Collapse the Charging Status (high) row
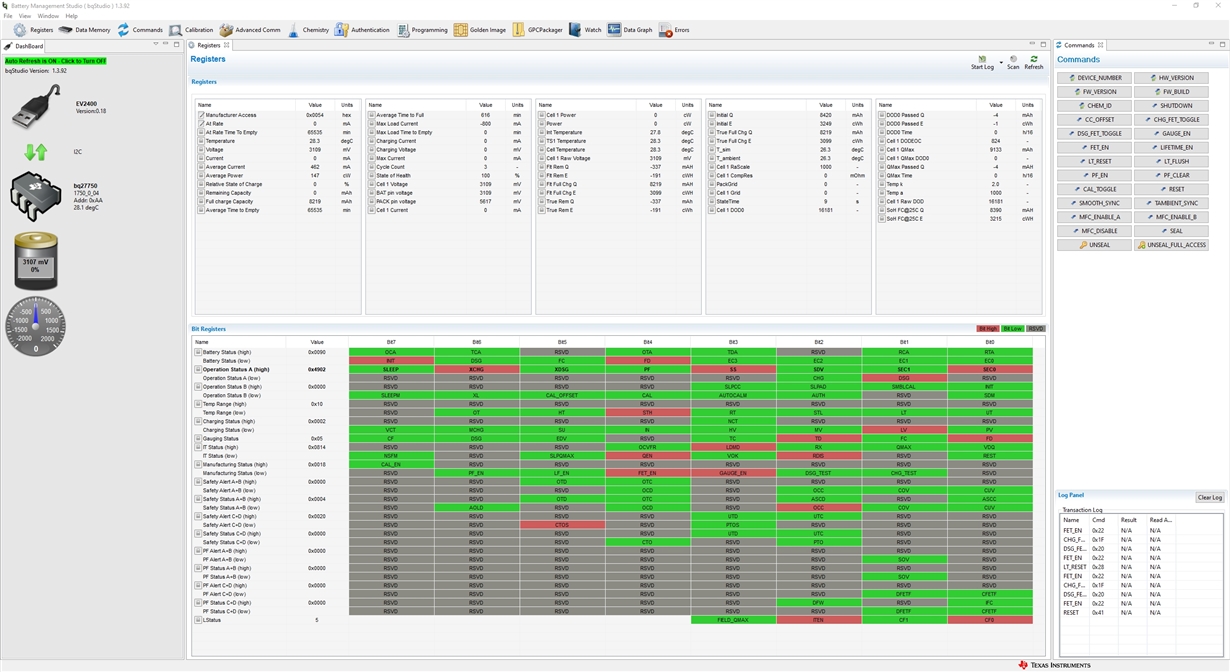Viewport: 1230px width, 672px height. 198,421
